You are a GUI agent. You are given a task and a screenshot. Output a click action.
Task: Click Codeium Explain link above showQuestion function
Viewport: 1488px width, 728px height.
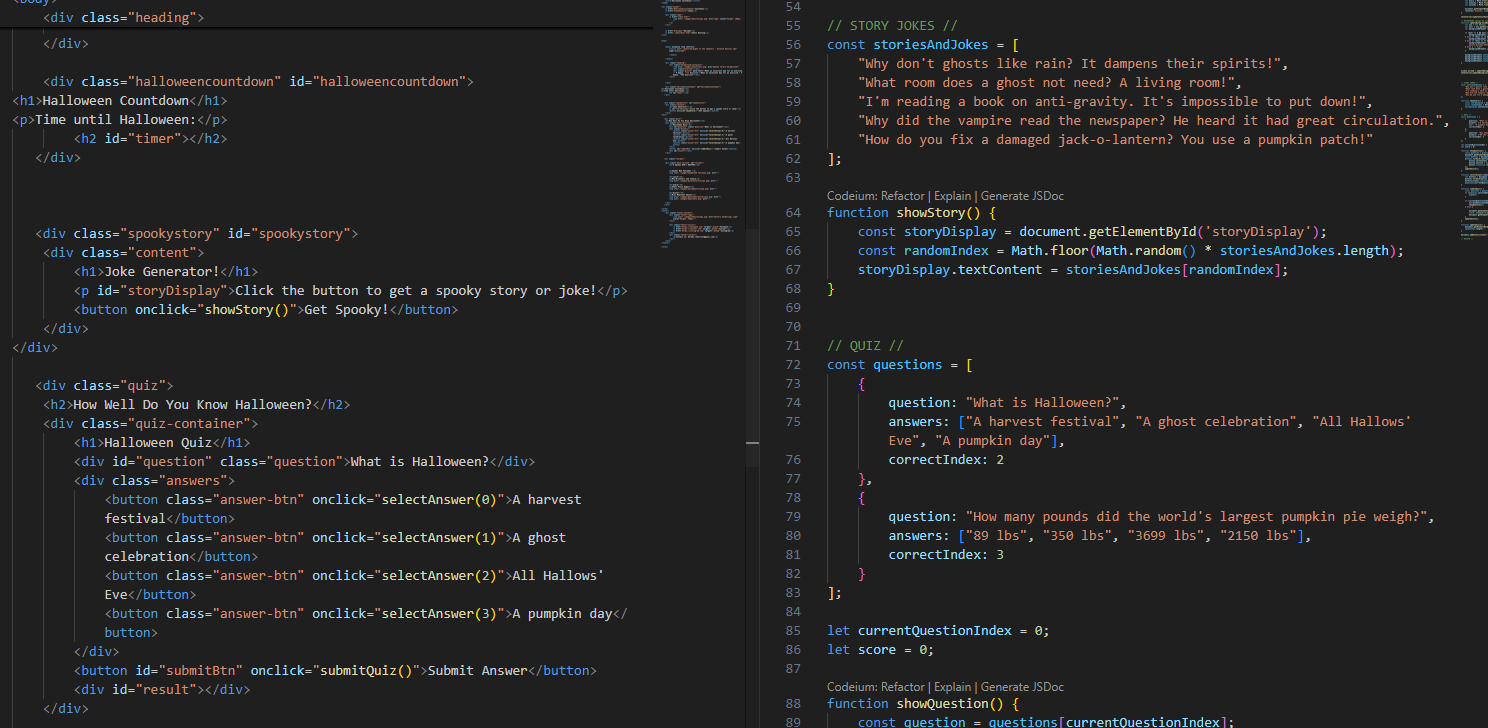[x=951, y=687]
